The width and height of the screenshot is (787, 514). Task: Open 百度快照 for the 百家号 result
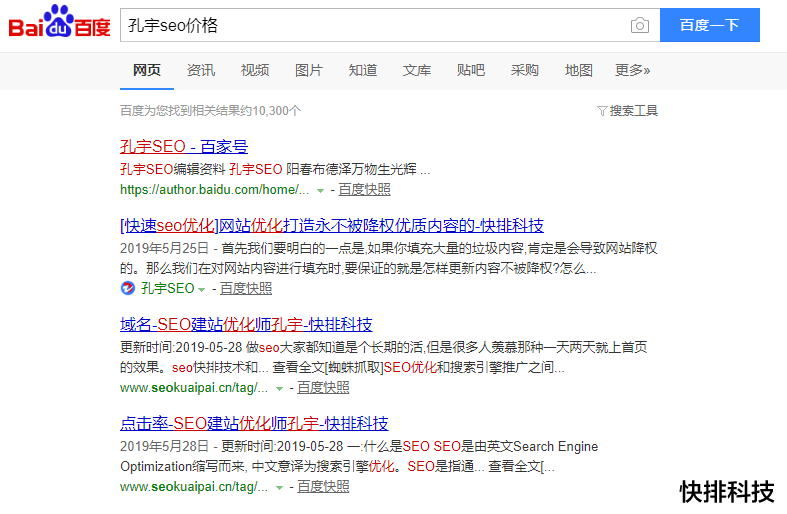tap(364, 190)
